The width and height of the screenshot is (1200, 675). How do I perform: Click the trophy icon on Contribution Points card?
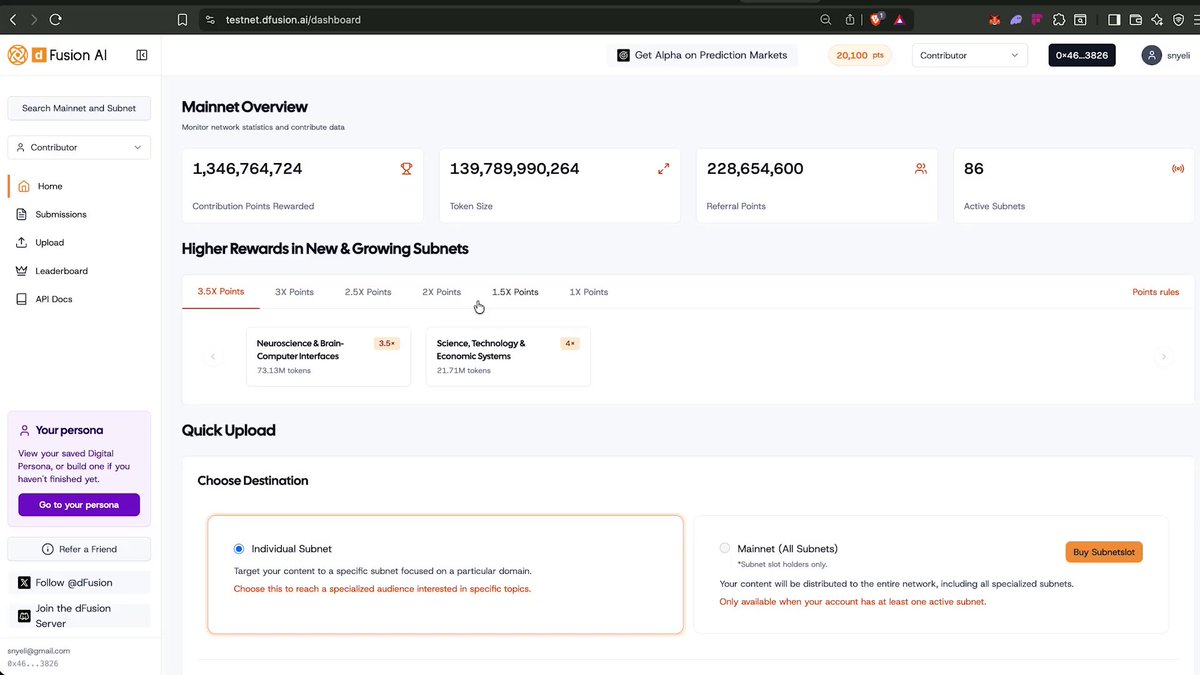pos(406,169)
